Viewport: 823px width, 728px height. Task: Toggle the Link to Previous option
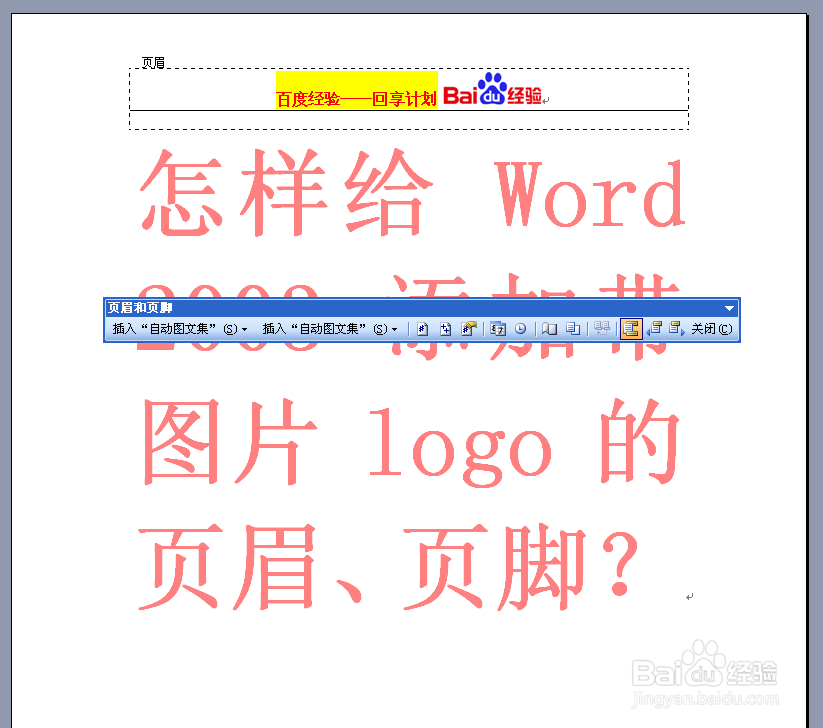601,328
